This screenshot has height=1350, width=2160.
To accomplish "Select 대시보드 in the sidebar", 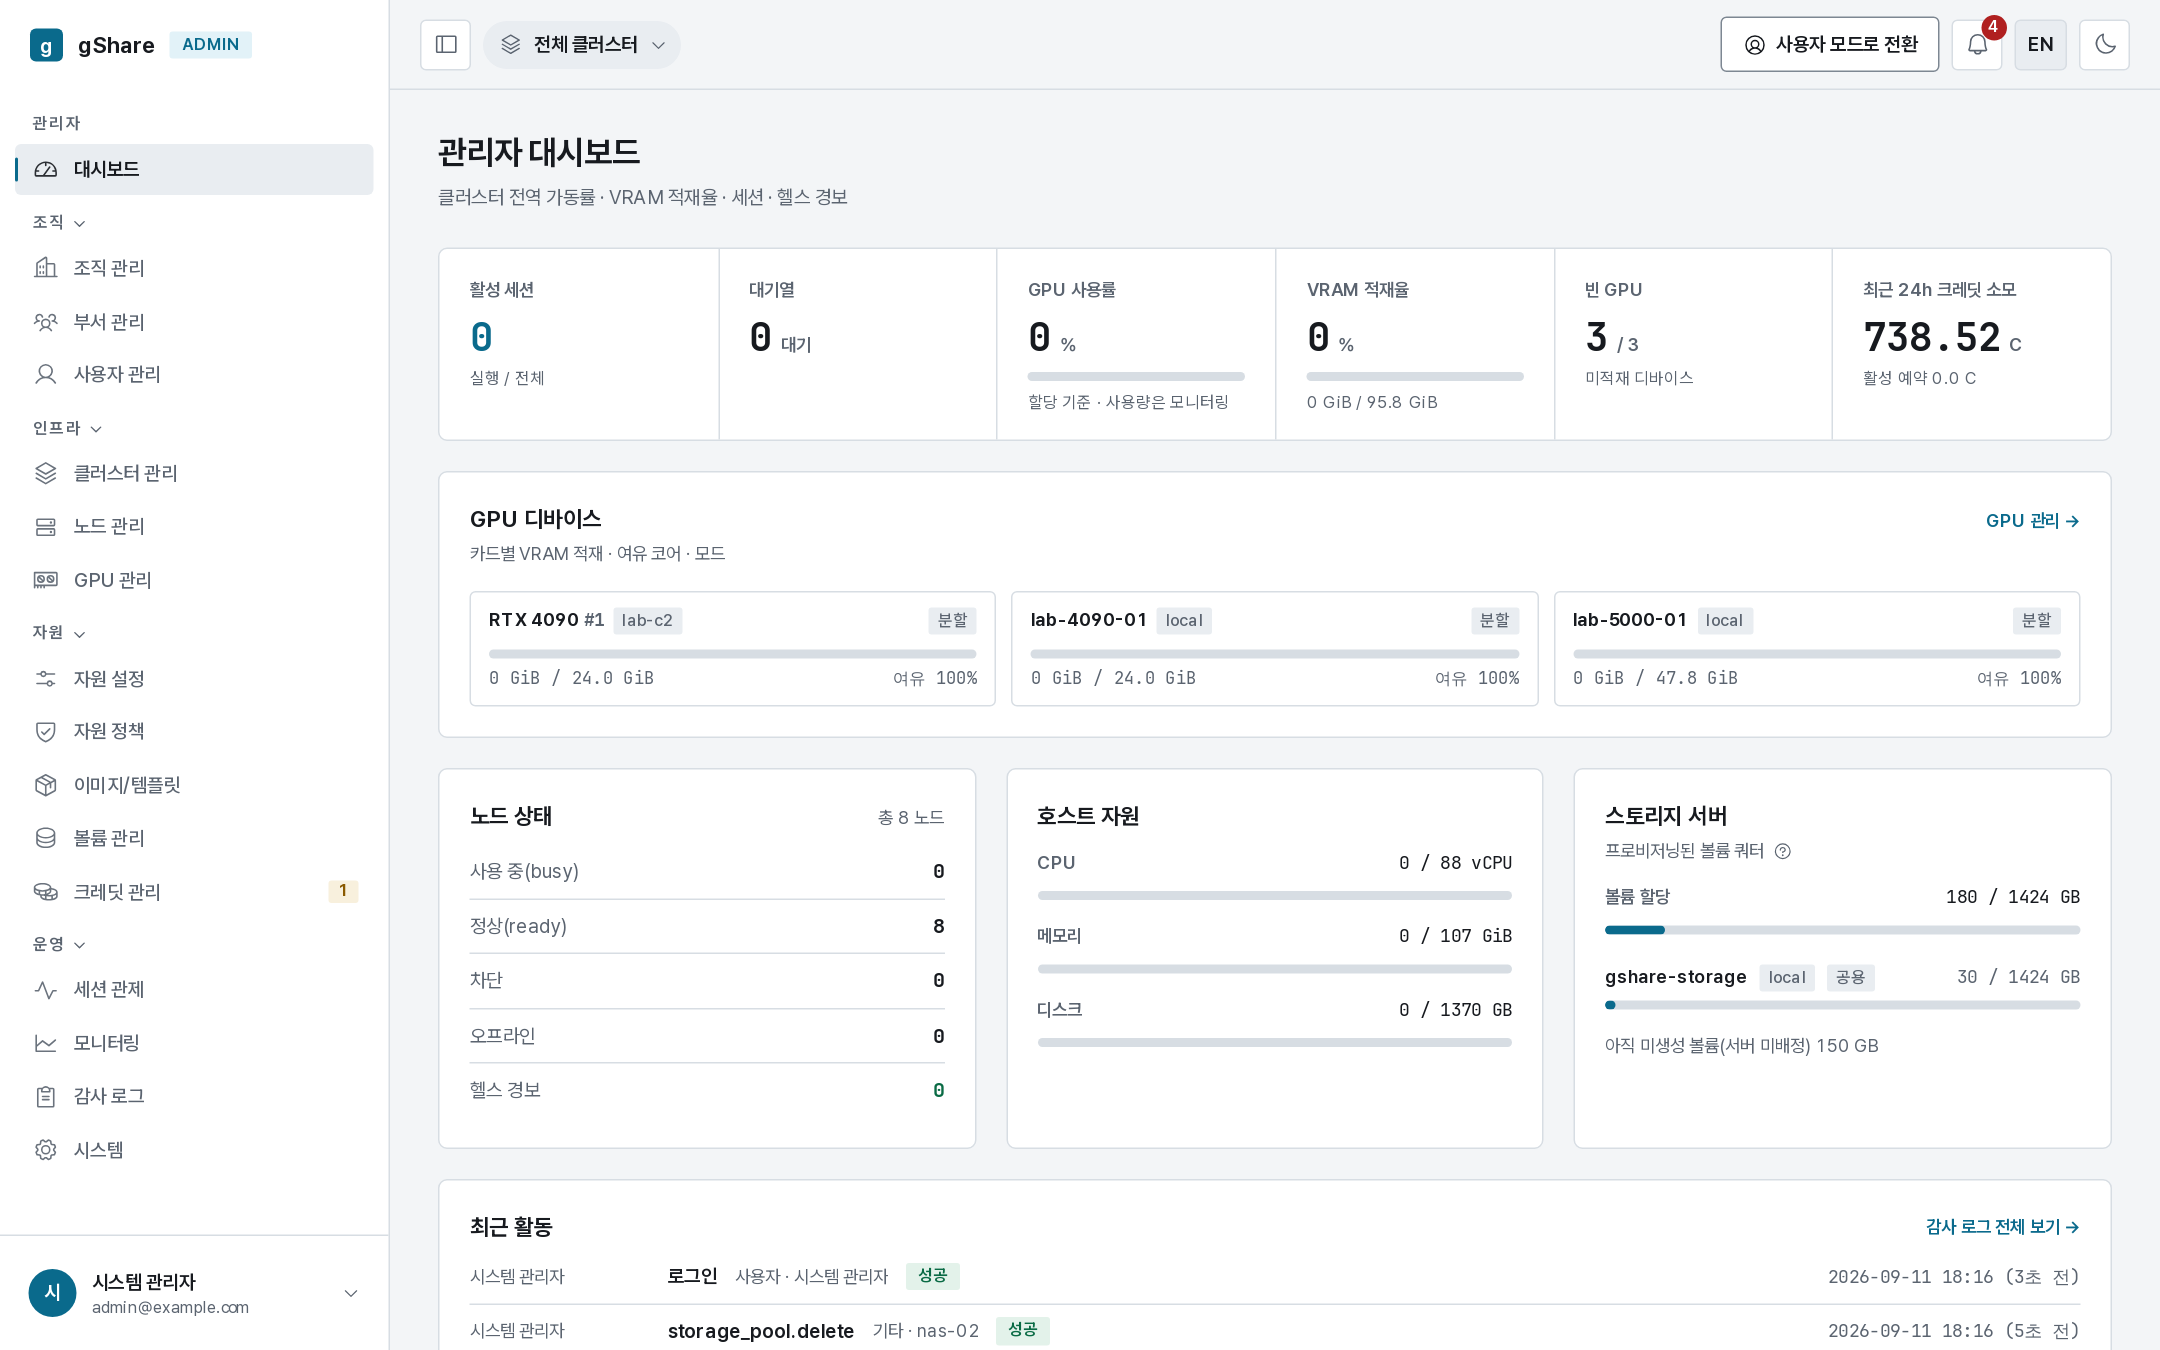I will click(194, 169).
